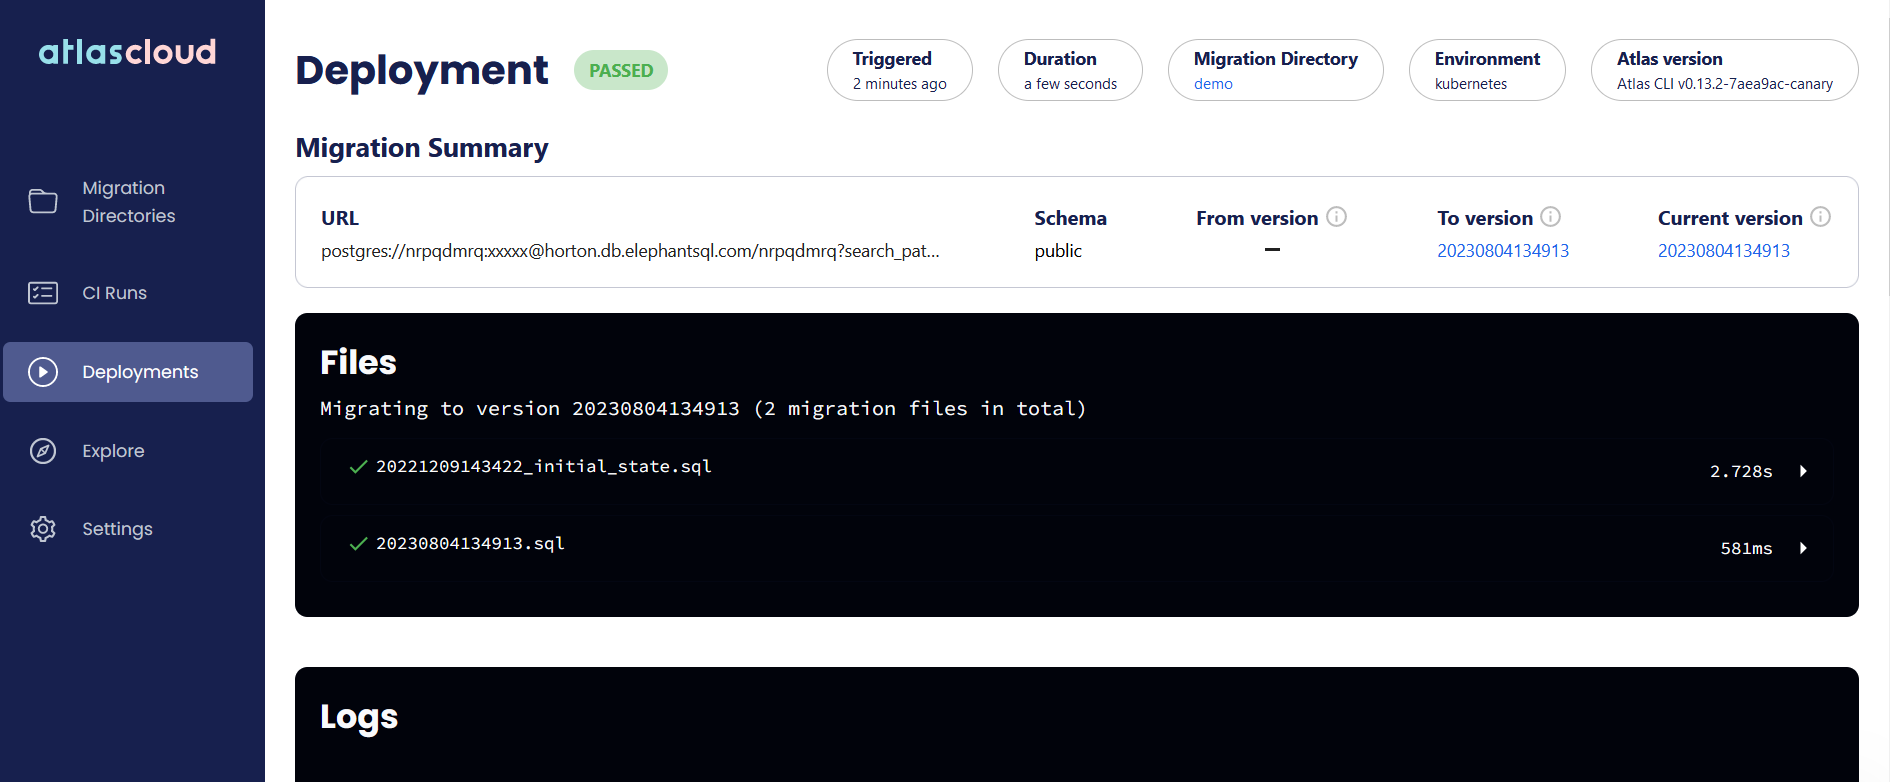This screenshot has height=782, width=1890.
Task: Click info icon next to To version
Action: [x=1551, y=217]
